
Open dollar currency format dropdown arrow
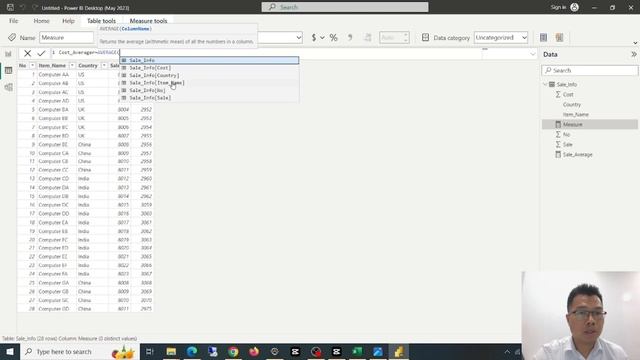pos(322,38)
